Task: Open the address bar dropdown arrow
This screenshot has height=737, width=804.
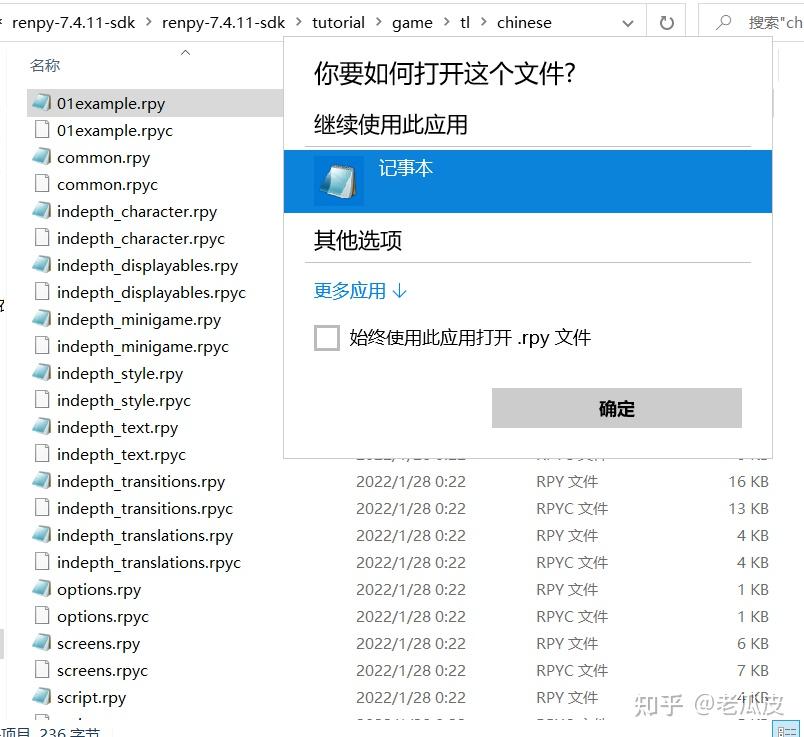Action: (x=626, y=21)
